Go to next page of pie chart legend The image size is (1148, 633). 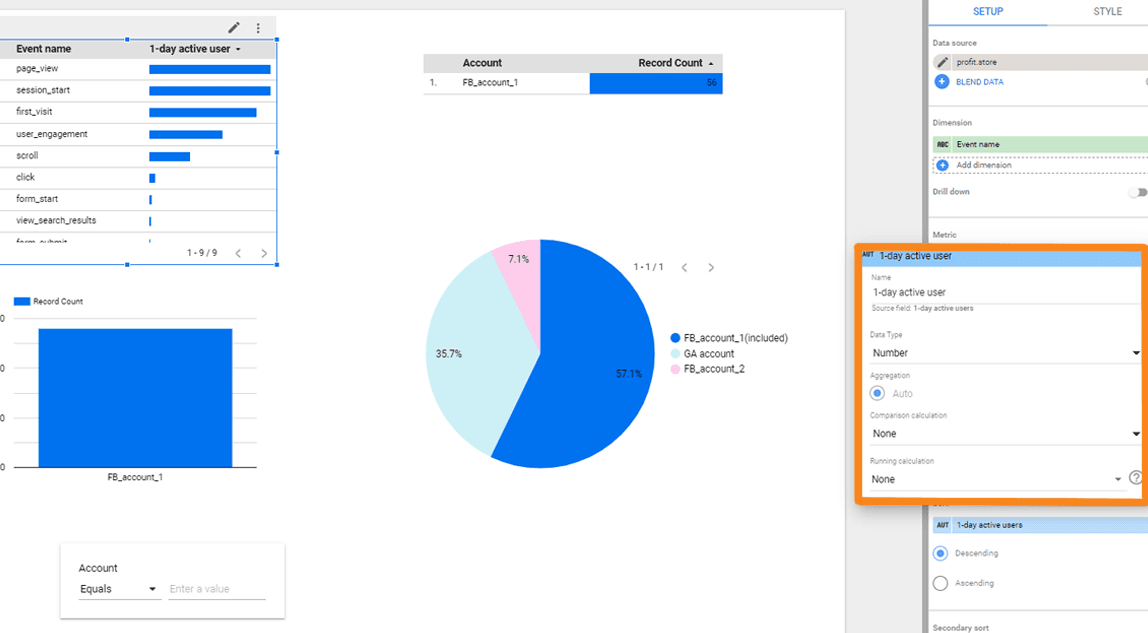point(711,268)
